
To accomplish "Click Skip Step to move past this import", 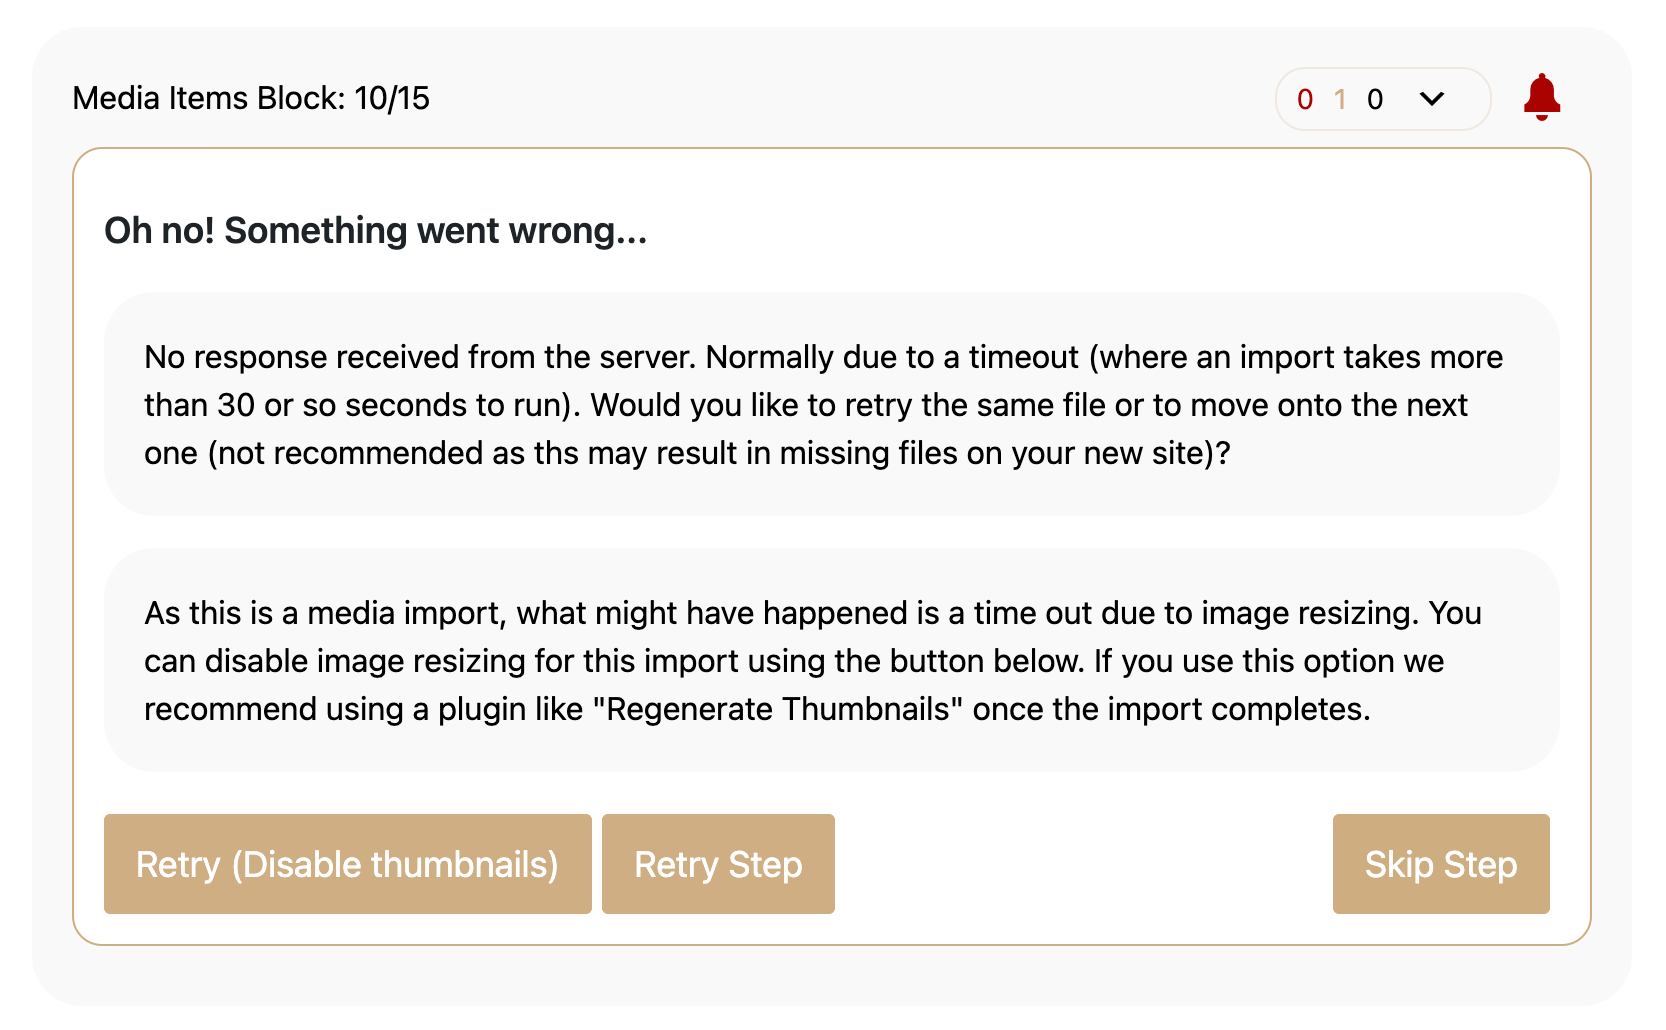I will [1441, 864].
